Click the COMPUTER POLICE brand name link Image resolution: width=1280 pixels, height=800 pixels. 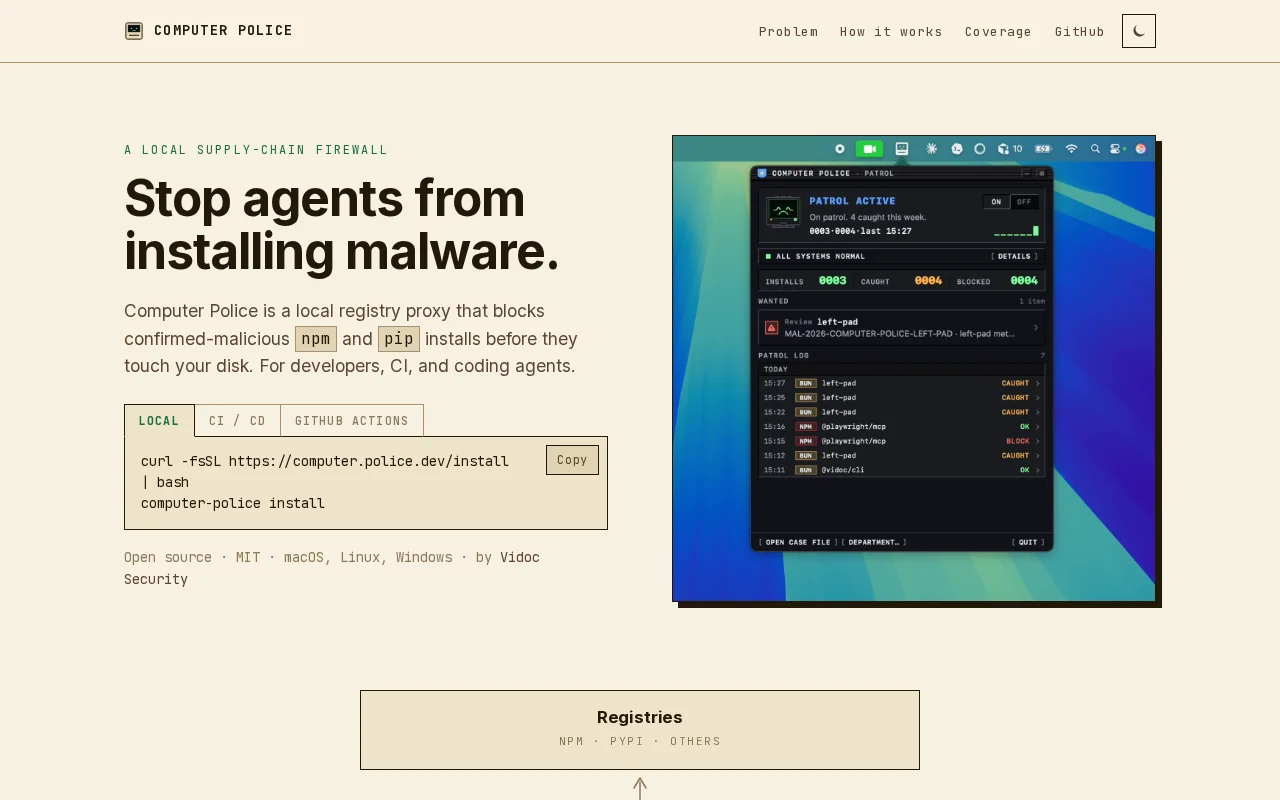point(223,31)
